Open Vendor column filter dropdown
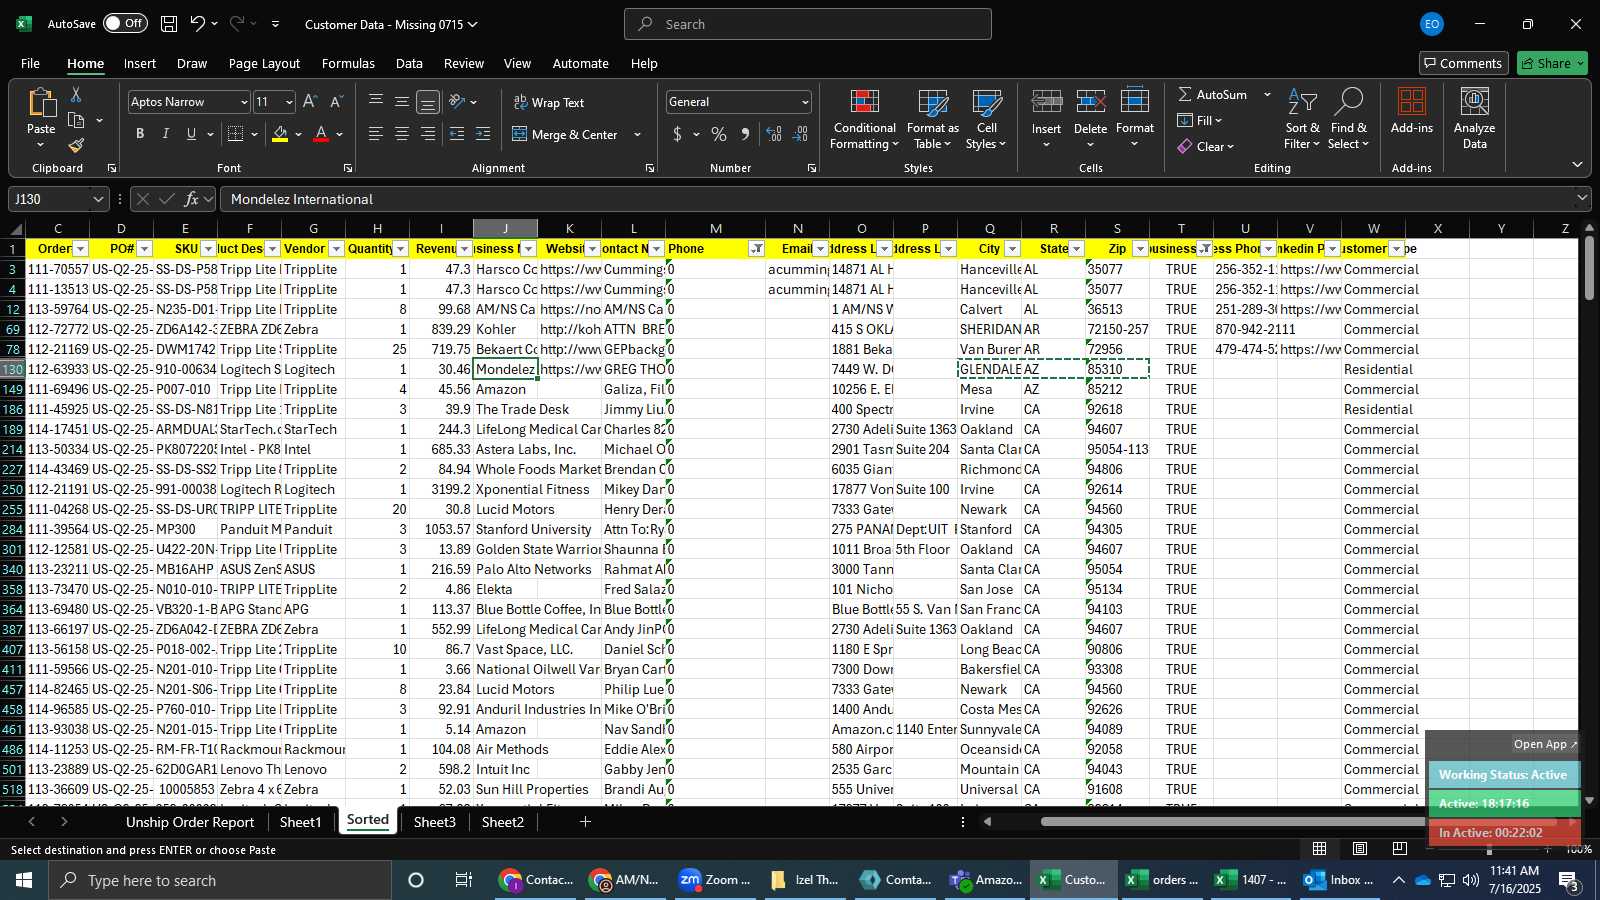 click(336, 249)
